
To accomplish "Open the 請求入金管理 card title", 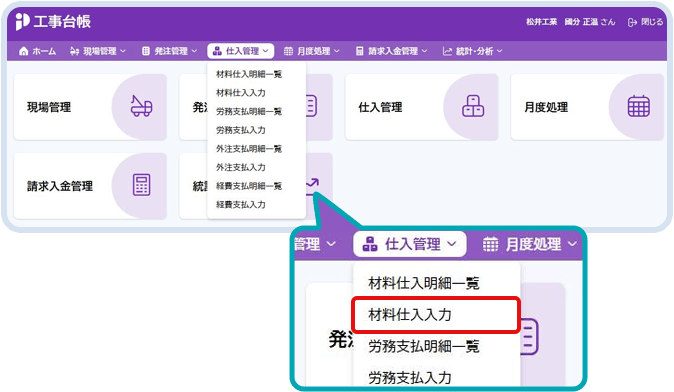I will 60,186.
